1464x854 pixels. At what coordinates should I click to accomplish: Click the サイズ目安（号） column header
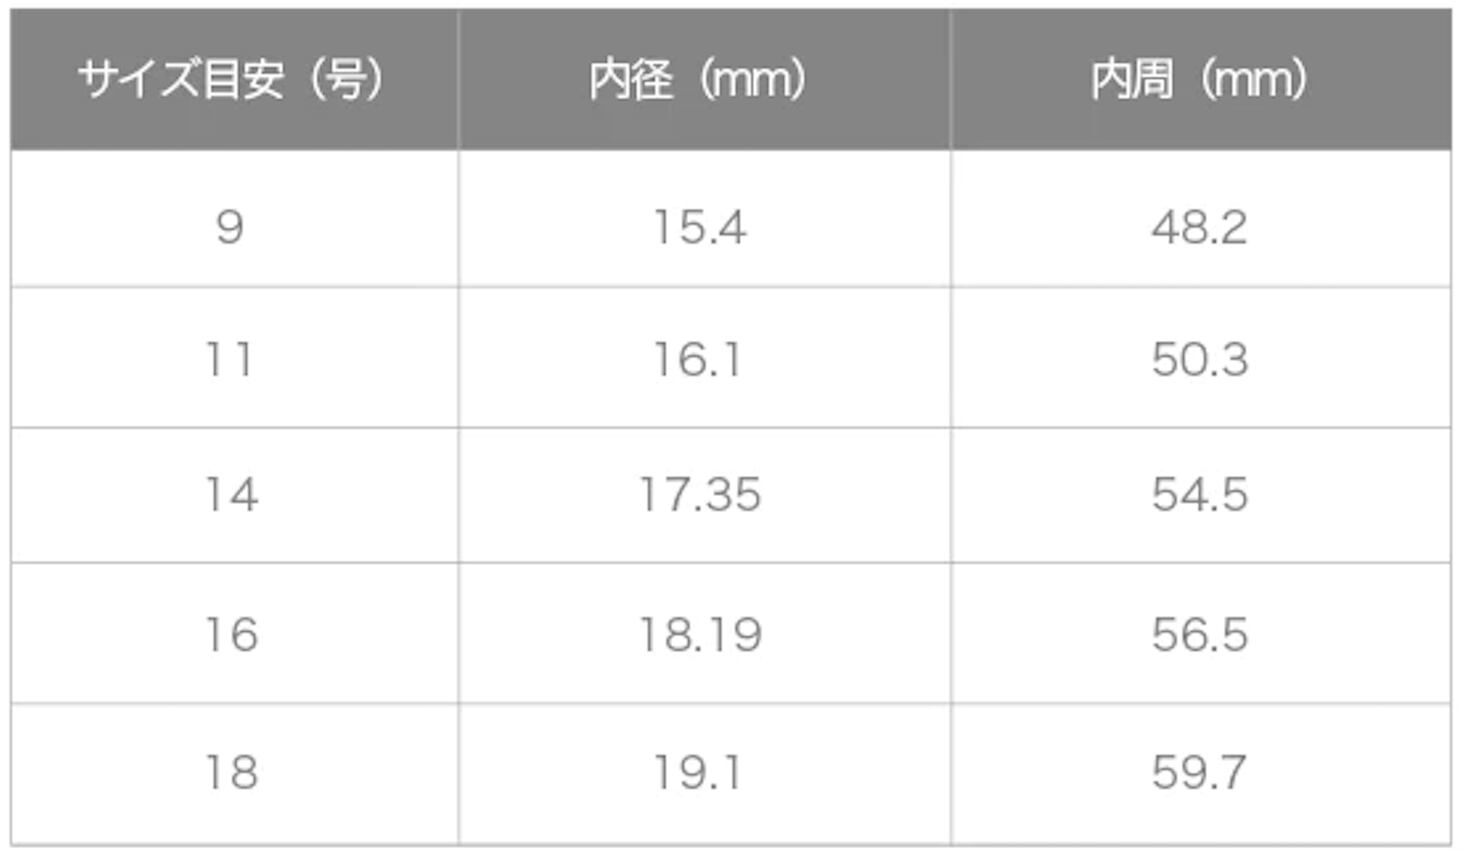234,80
